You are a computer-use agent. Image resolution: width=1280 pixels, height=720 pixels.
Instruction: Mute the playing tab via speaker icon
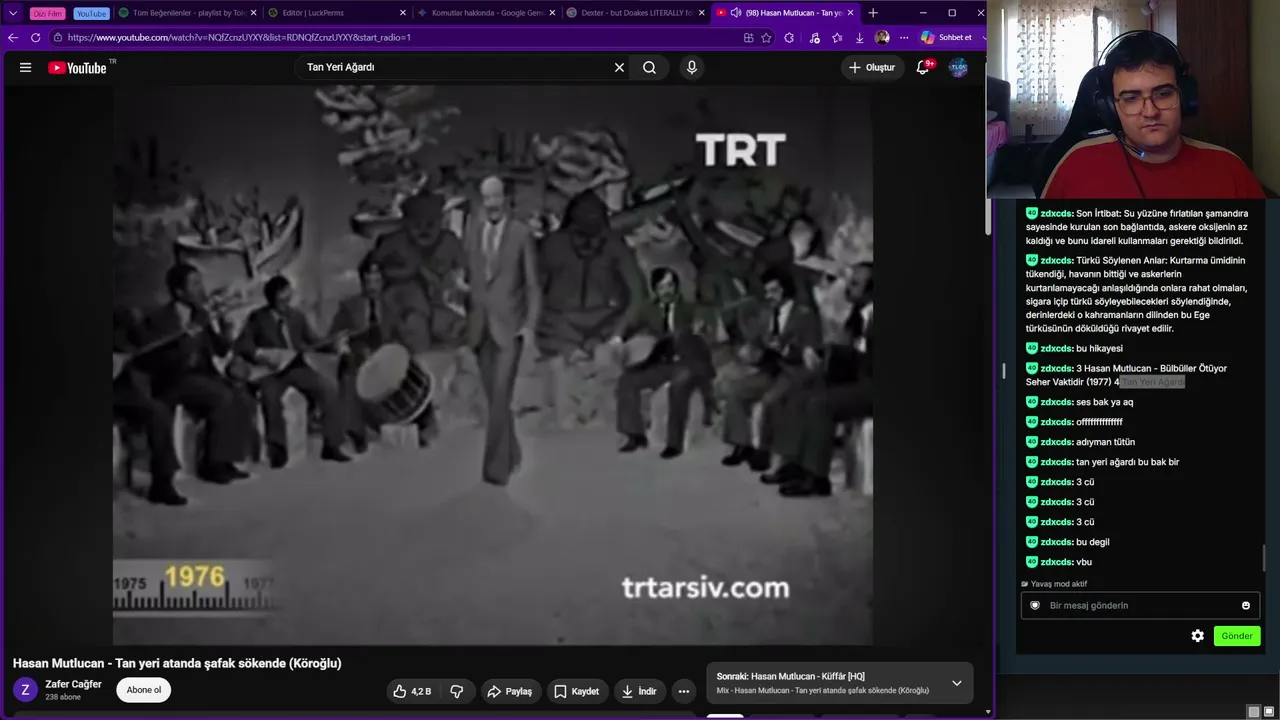pyautogui.click(x=736, y=13)
